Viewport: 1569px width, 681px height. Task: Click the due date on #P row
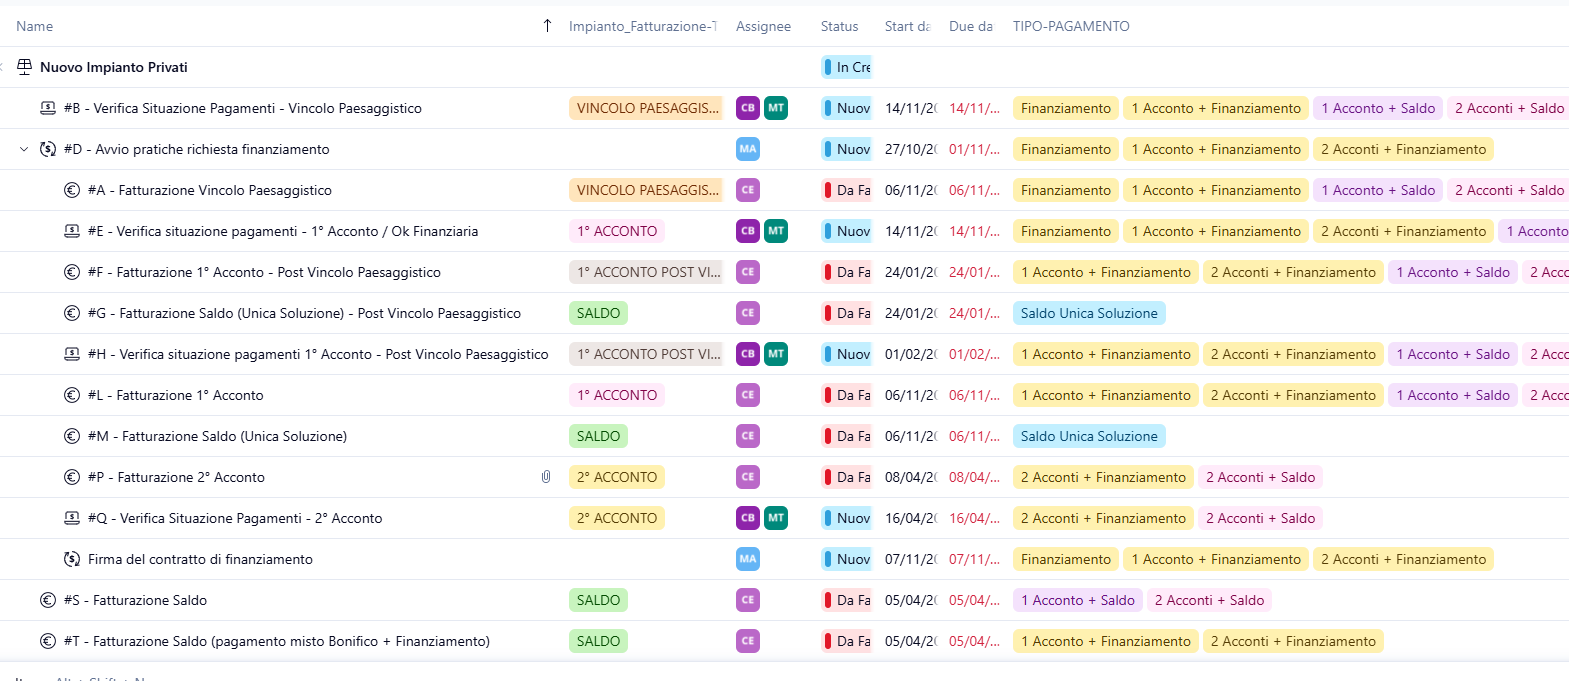(973, 477)
